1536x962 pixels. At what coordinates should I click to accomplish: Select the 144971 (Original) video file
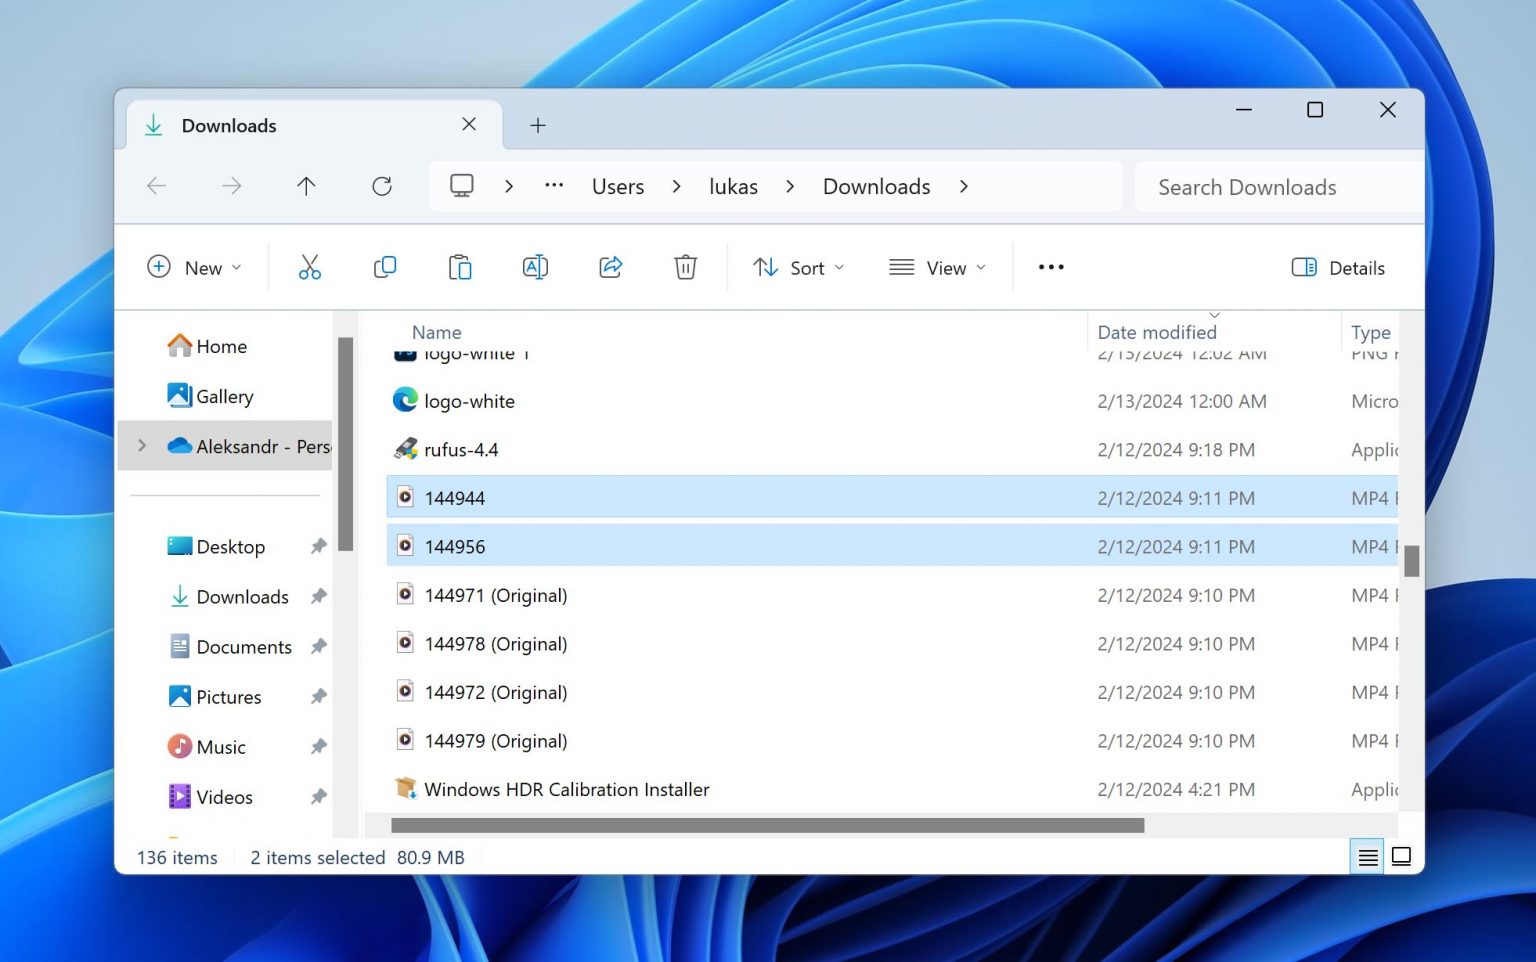click(496, 594)
